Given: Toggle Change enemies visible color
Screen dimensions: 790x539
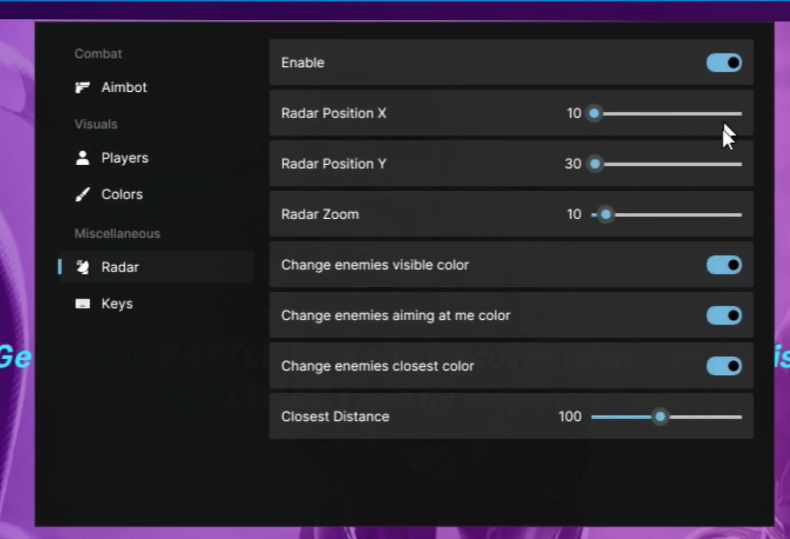Looking at the screenshot, I should (724, 265).
